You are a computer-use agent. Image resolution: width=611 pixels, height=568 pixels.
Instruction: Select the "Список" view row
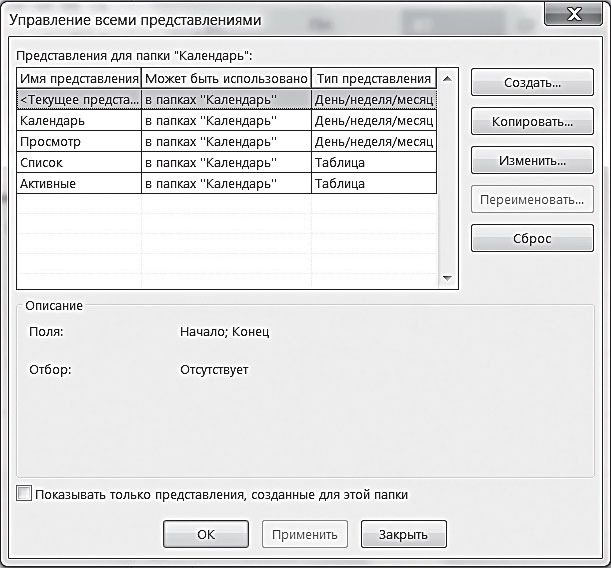[226, 162]
